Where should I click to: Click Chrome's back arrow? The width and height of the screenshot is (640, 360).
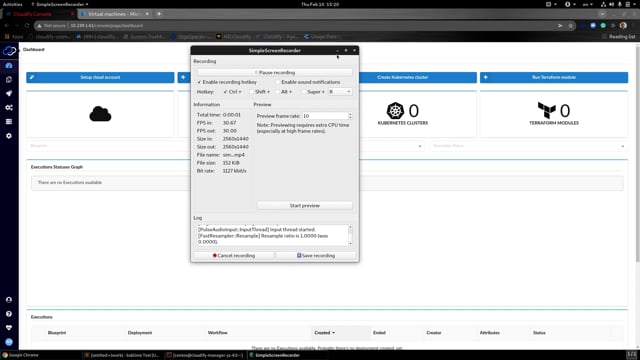click(x=7, y=25)
